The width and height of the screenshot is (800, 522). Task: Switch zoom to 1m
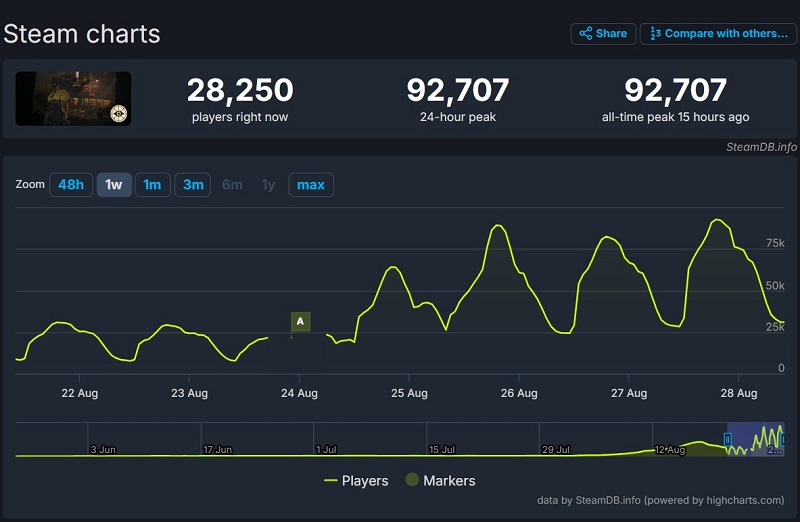(152, 185)
